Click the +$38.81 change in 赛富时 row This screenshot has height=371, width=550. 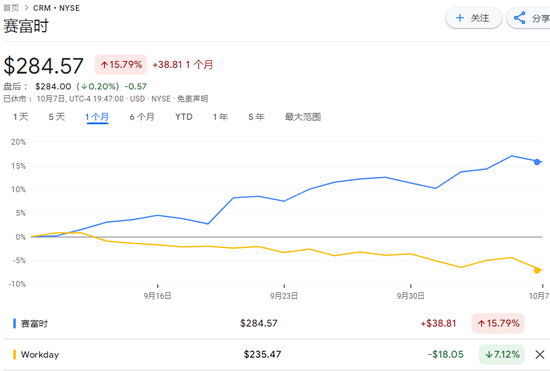click(438, 323)
